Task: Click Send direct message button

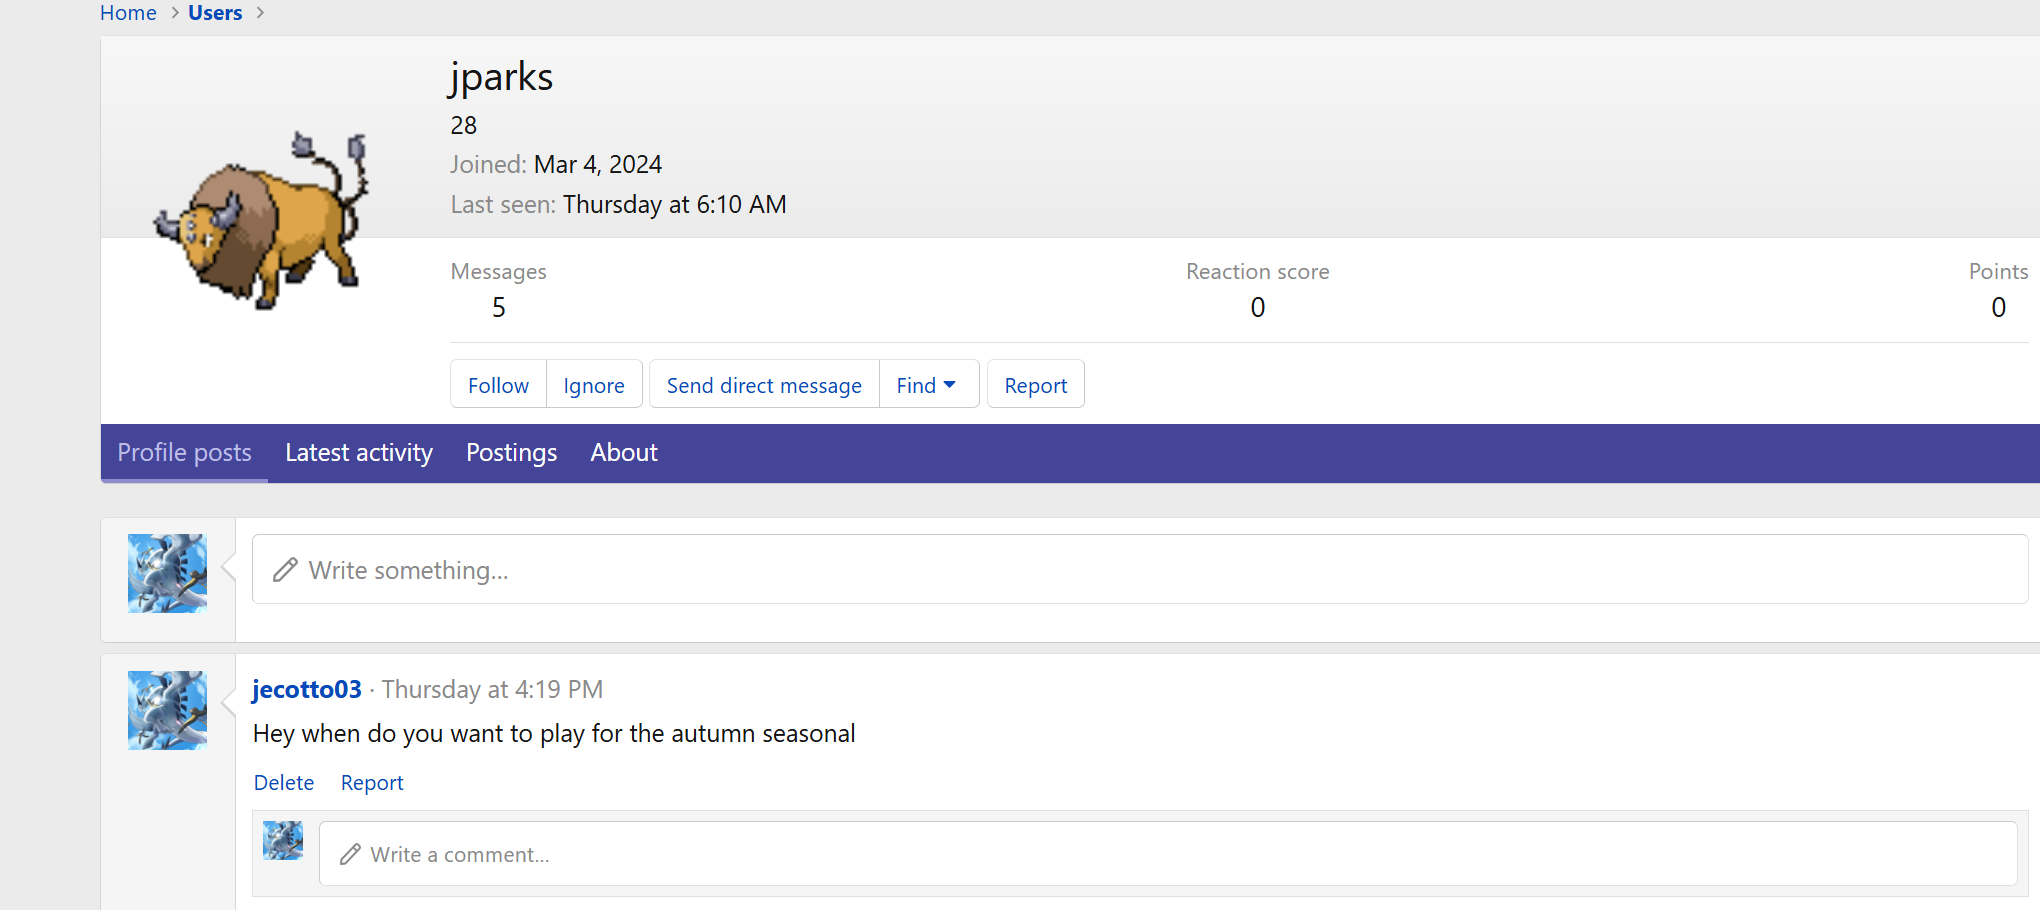Action: coord(764,385)
